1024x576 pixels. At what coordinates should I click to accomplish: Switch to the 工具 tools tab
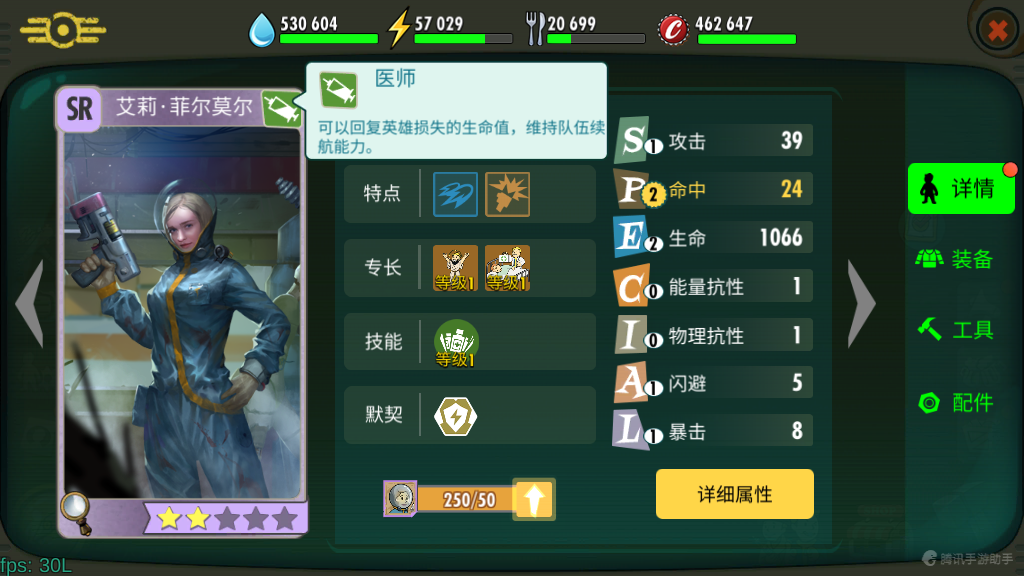[x=955, y=330]
